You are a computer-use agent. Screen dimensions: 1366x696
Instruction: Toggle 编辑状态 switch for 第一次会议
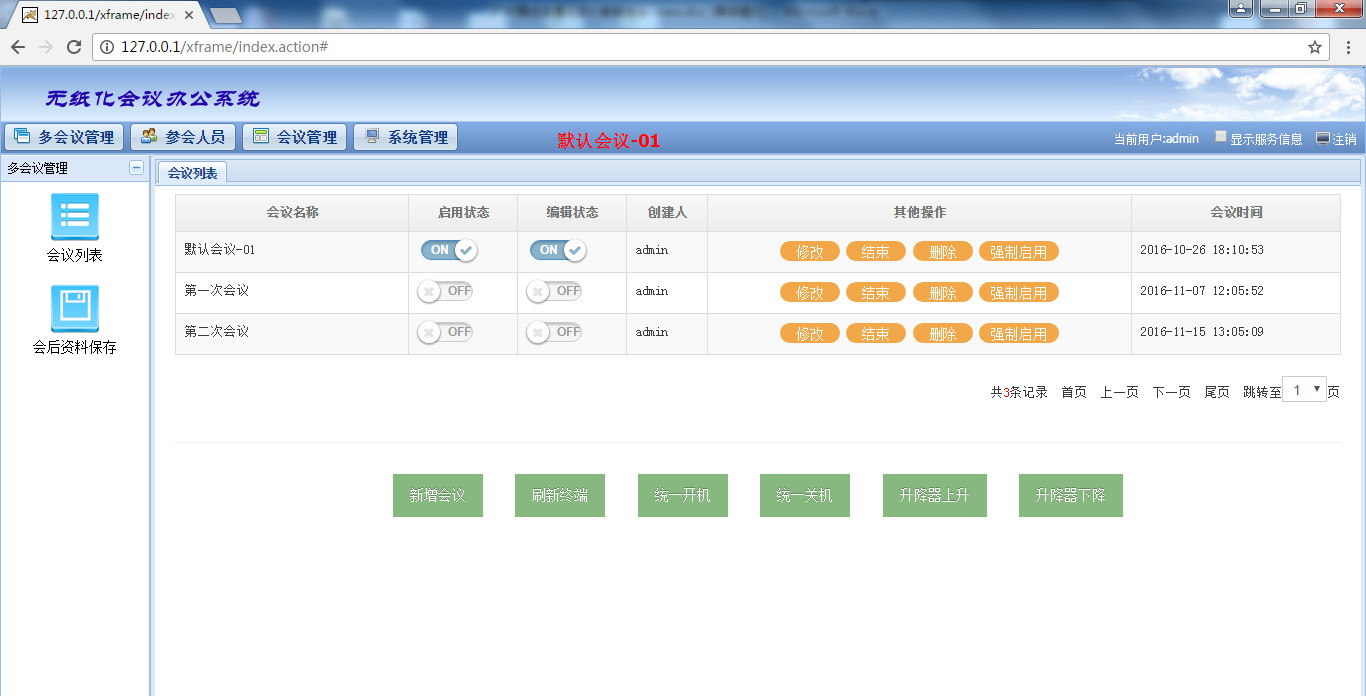(x=554, y=291)
